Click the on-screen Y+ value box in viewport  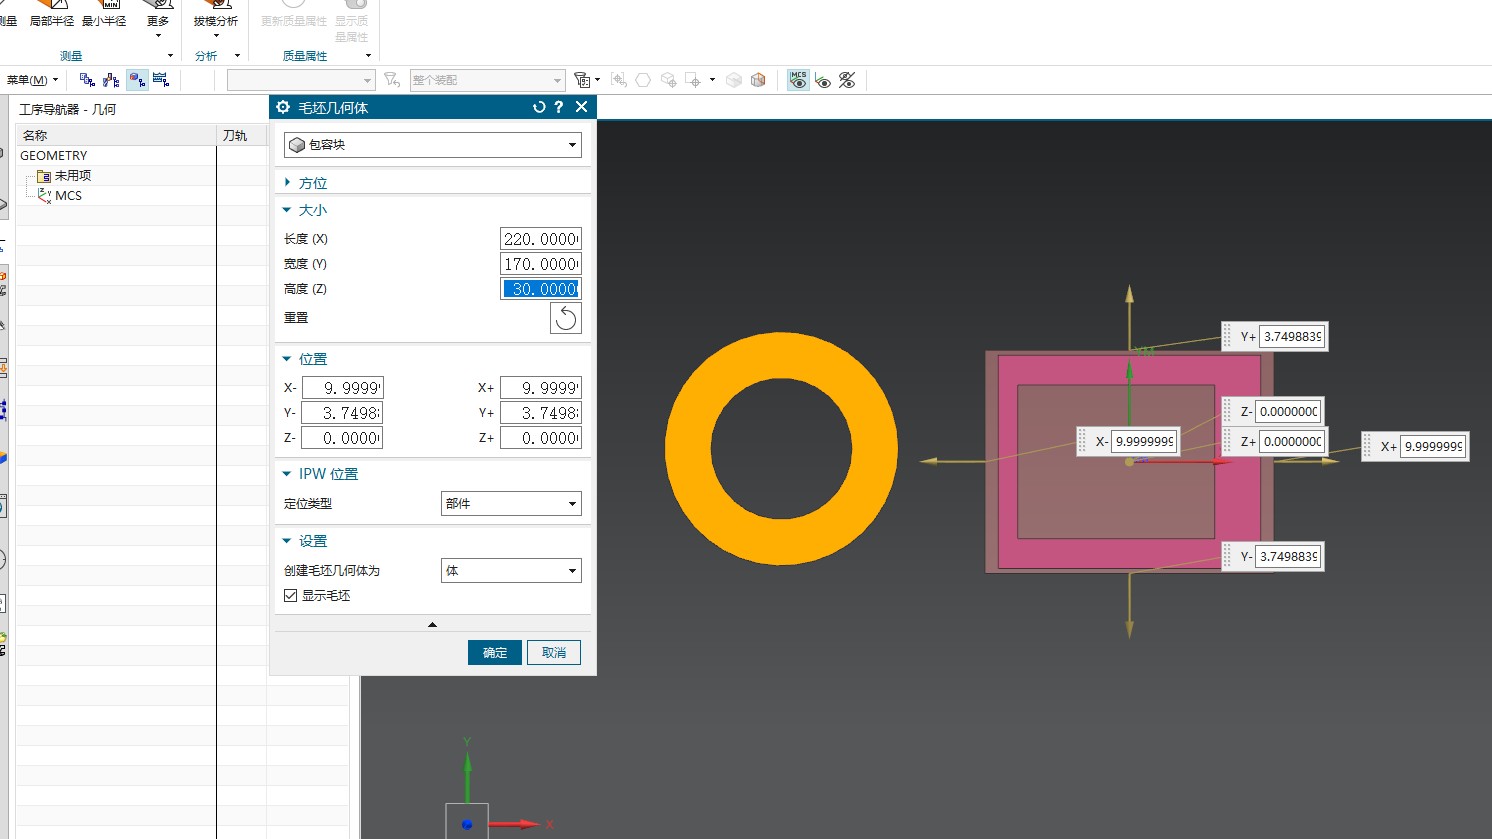pos(1292,337)
